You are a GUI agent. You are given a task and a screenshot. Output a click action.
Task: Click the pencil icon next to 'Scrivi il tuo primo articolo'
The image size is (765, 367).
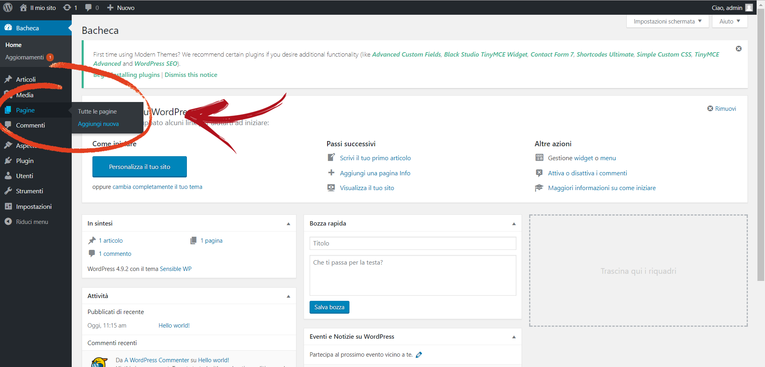(331, 158)
